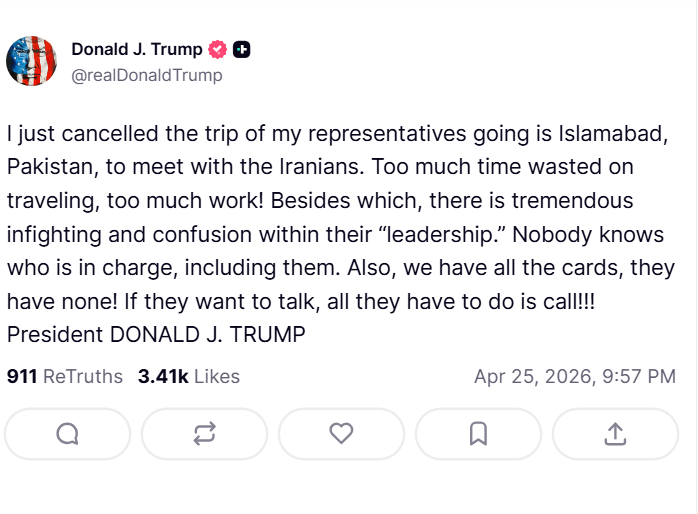
Task: Open Donald J. Trump's profile avatar
Action: click(32, 61)
